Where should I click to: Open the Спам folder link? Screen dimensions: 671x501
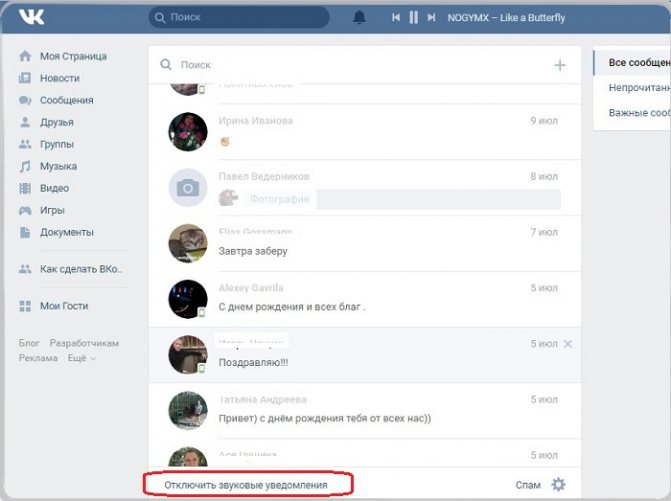point(528,485)
